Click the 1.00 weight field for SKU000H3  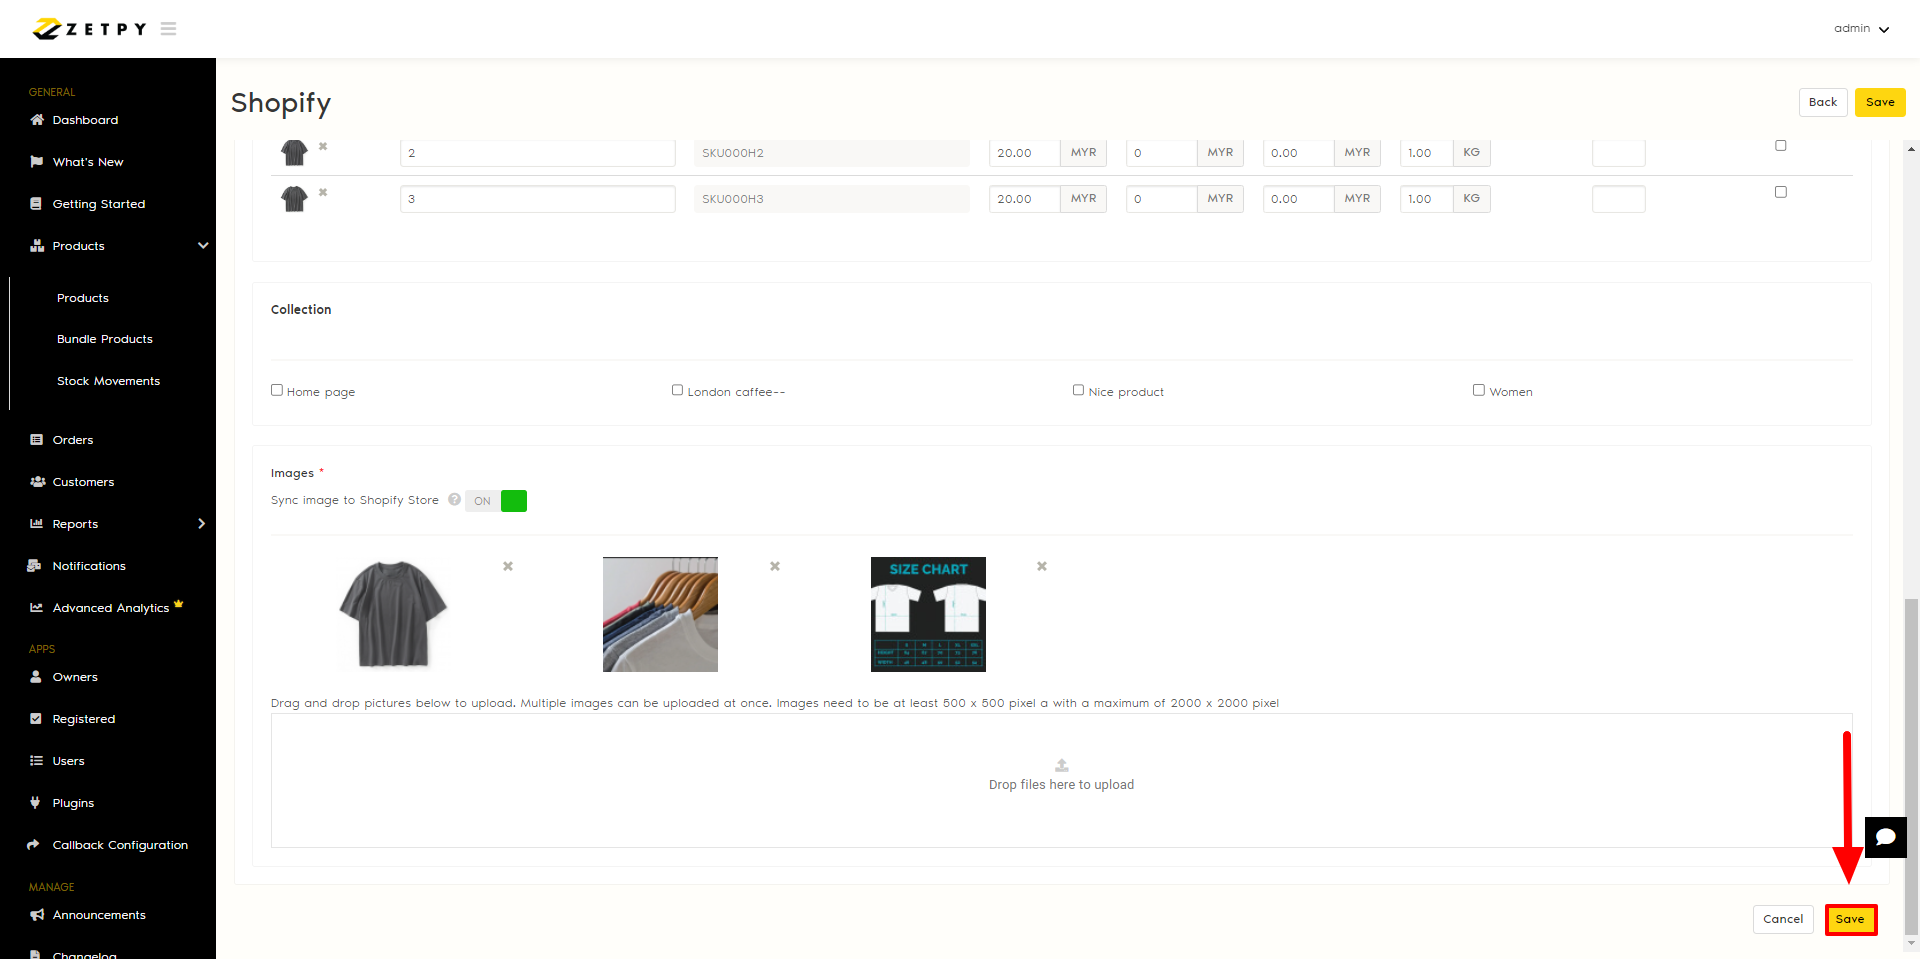[x=1426, y=199]
